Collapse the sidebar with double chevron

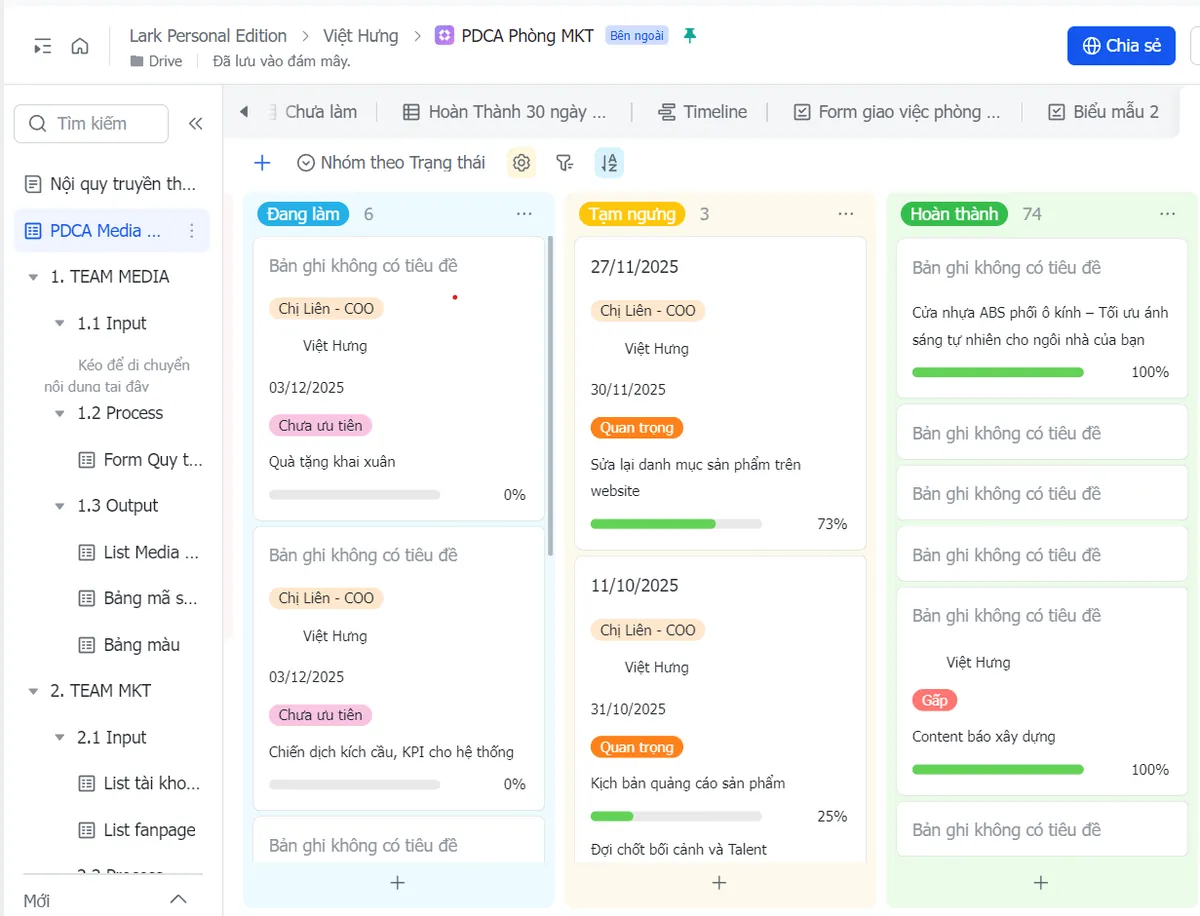point(196,124)
